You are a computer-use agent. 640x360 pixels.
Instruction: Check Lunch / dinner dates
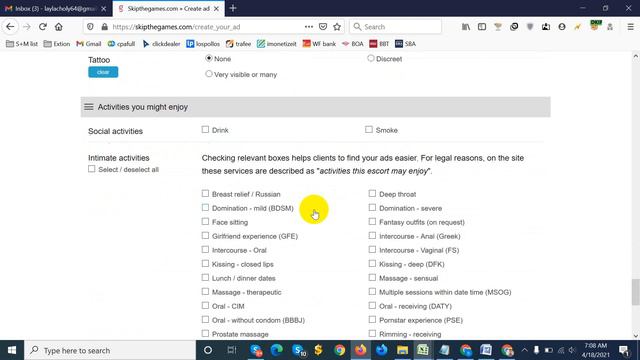pos(205,278)
